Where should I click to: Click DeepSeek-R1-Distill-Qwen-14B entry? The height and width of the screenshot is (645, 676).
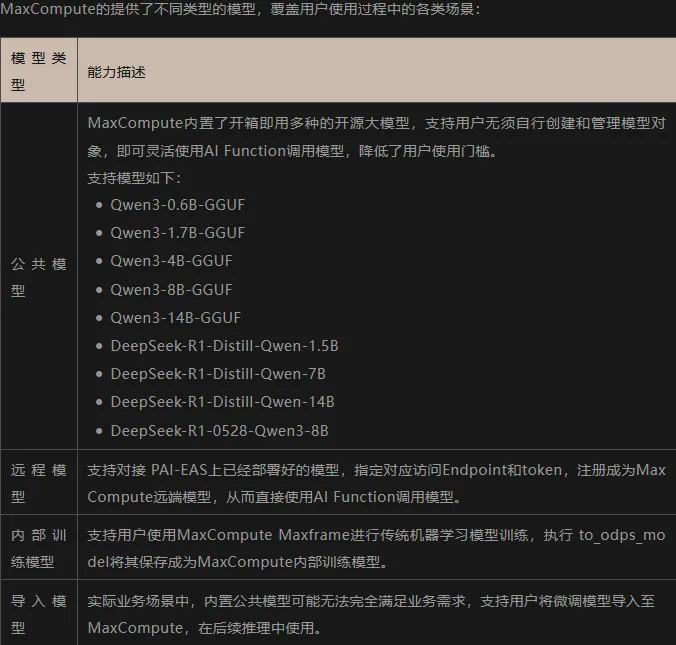tap(222, 402)
